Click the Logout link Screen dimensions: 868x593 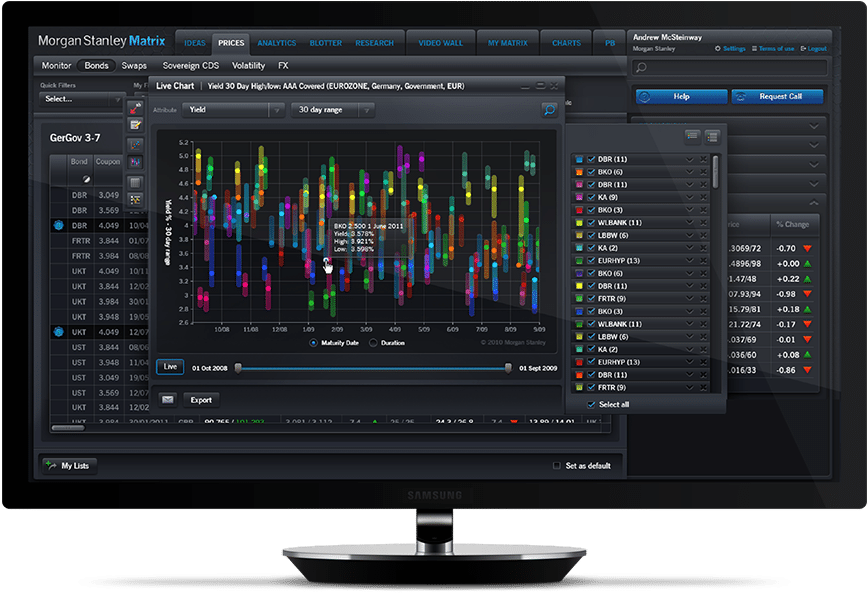[814, 49]
